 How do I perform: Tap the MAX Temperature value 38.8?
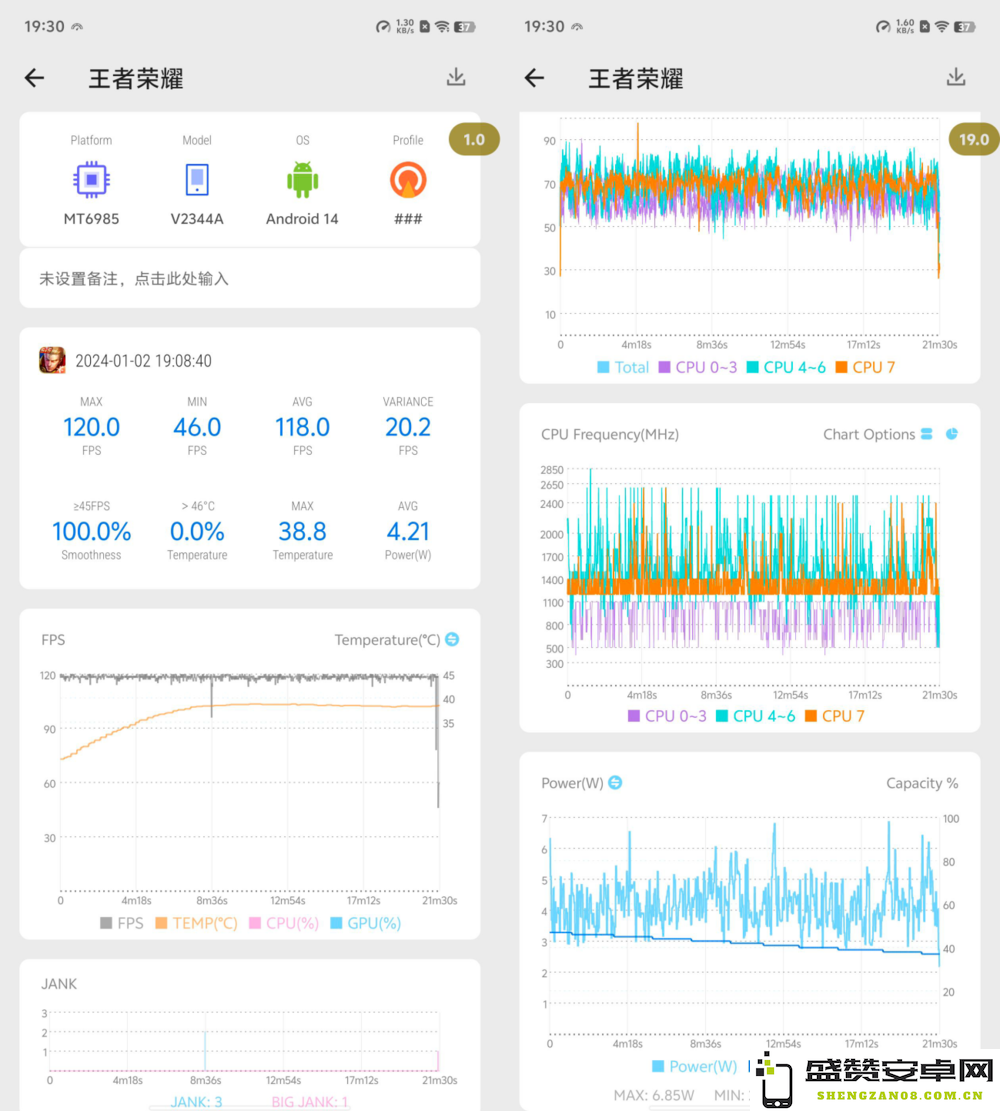tap(303, 531)
